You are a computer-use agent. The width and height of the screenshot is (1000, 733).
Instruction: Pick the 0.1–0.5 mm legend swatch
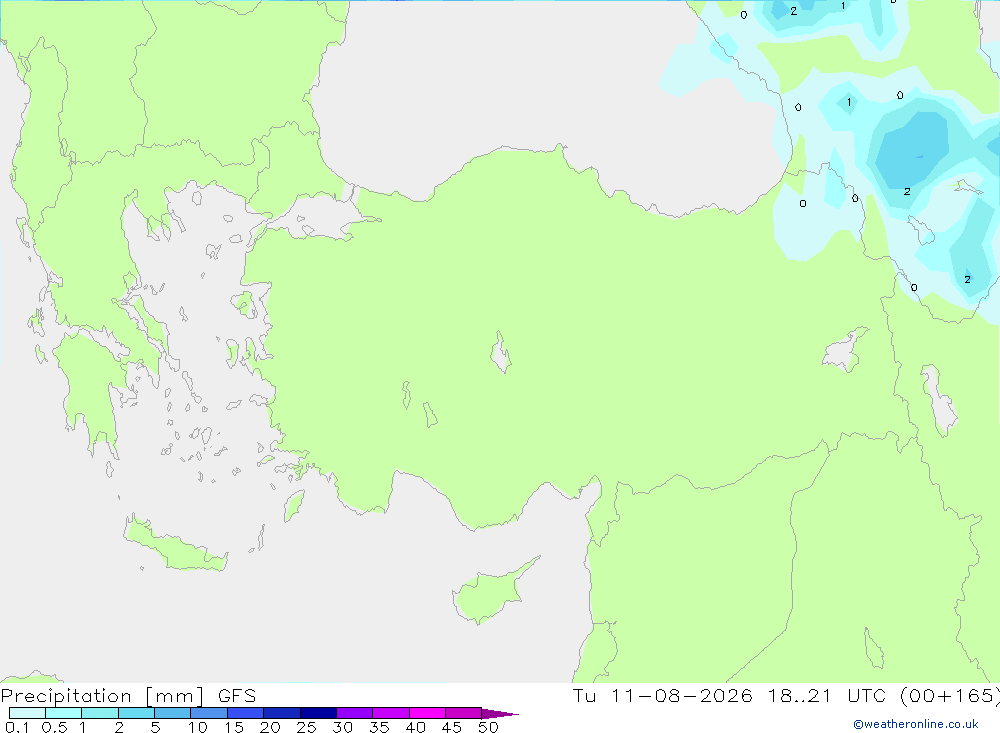pos(27,713)
